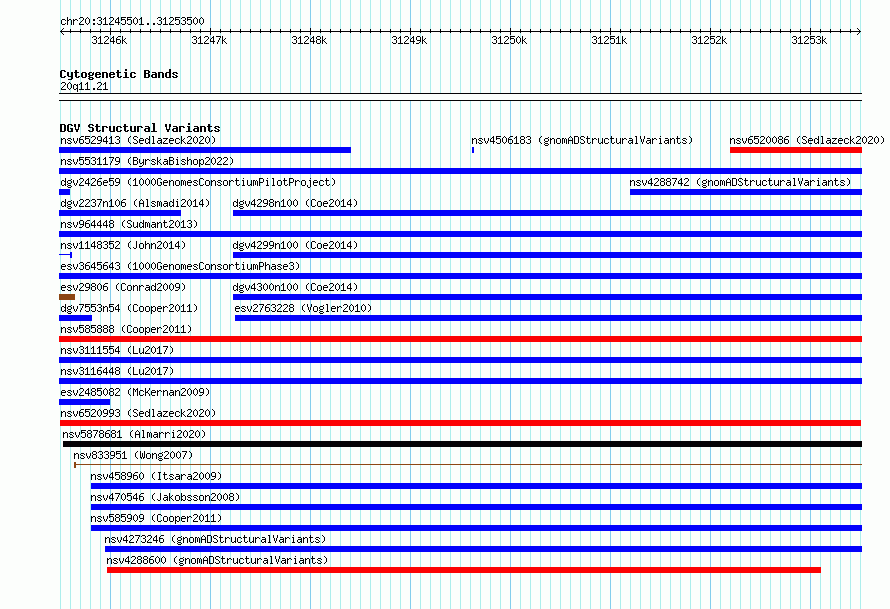
Task: Click the 31246k ruler position
Action: (x=110, y=40)
